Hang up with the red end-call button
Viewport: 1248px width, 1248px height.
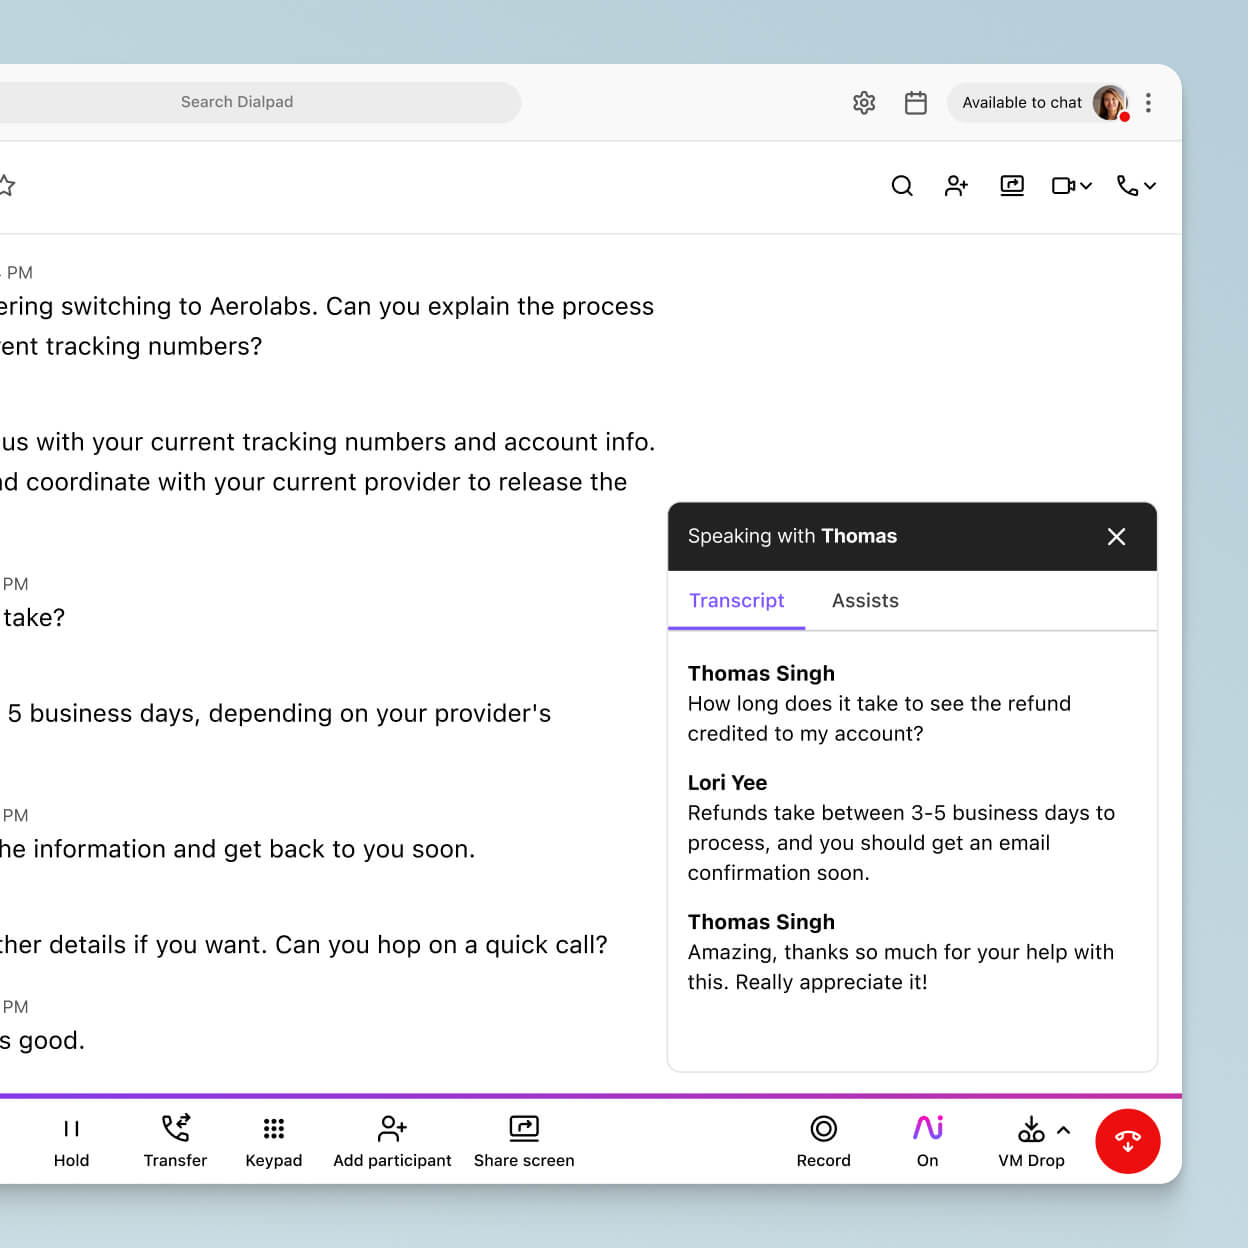(x=1128, y=1141)
